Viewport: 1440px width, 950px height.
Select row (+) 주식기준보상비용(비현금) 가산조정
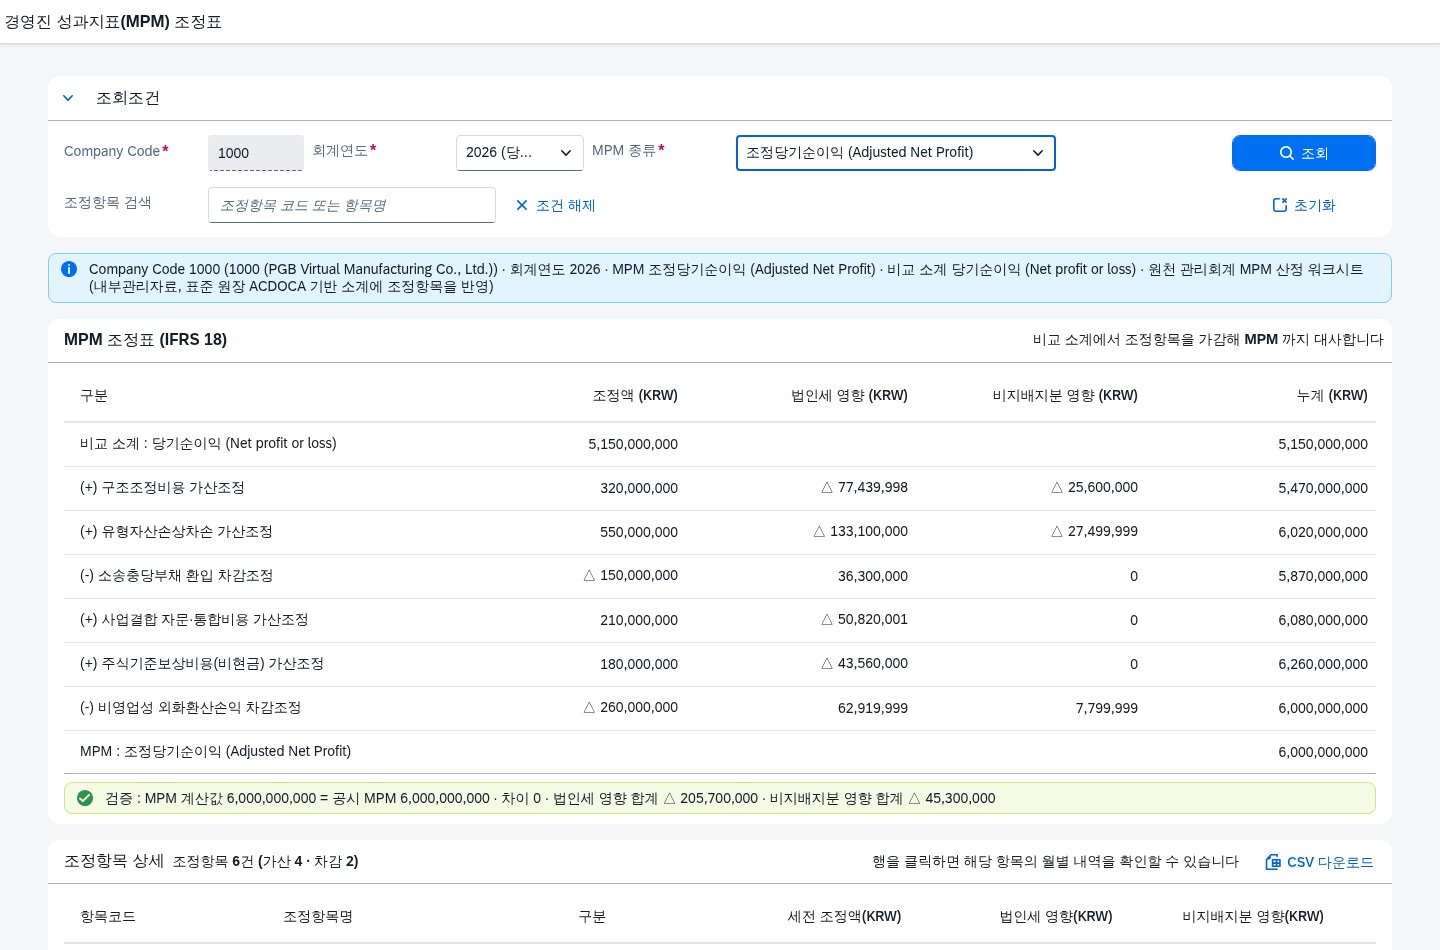click(x=720, y=664)
